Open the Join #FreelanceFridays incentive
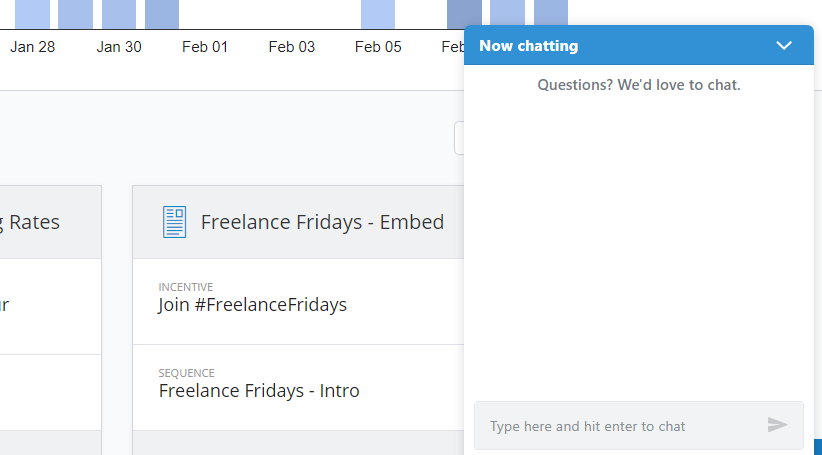The image size is (822, 455). coord(253,305)
